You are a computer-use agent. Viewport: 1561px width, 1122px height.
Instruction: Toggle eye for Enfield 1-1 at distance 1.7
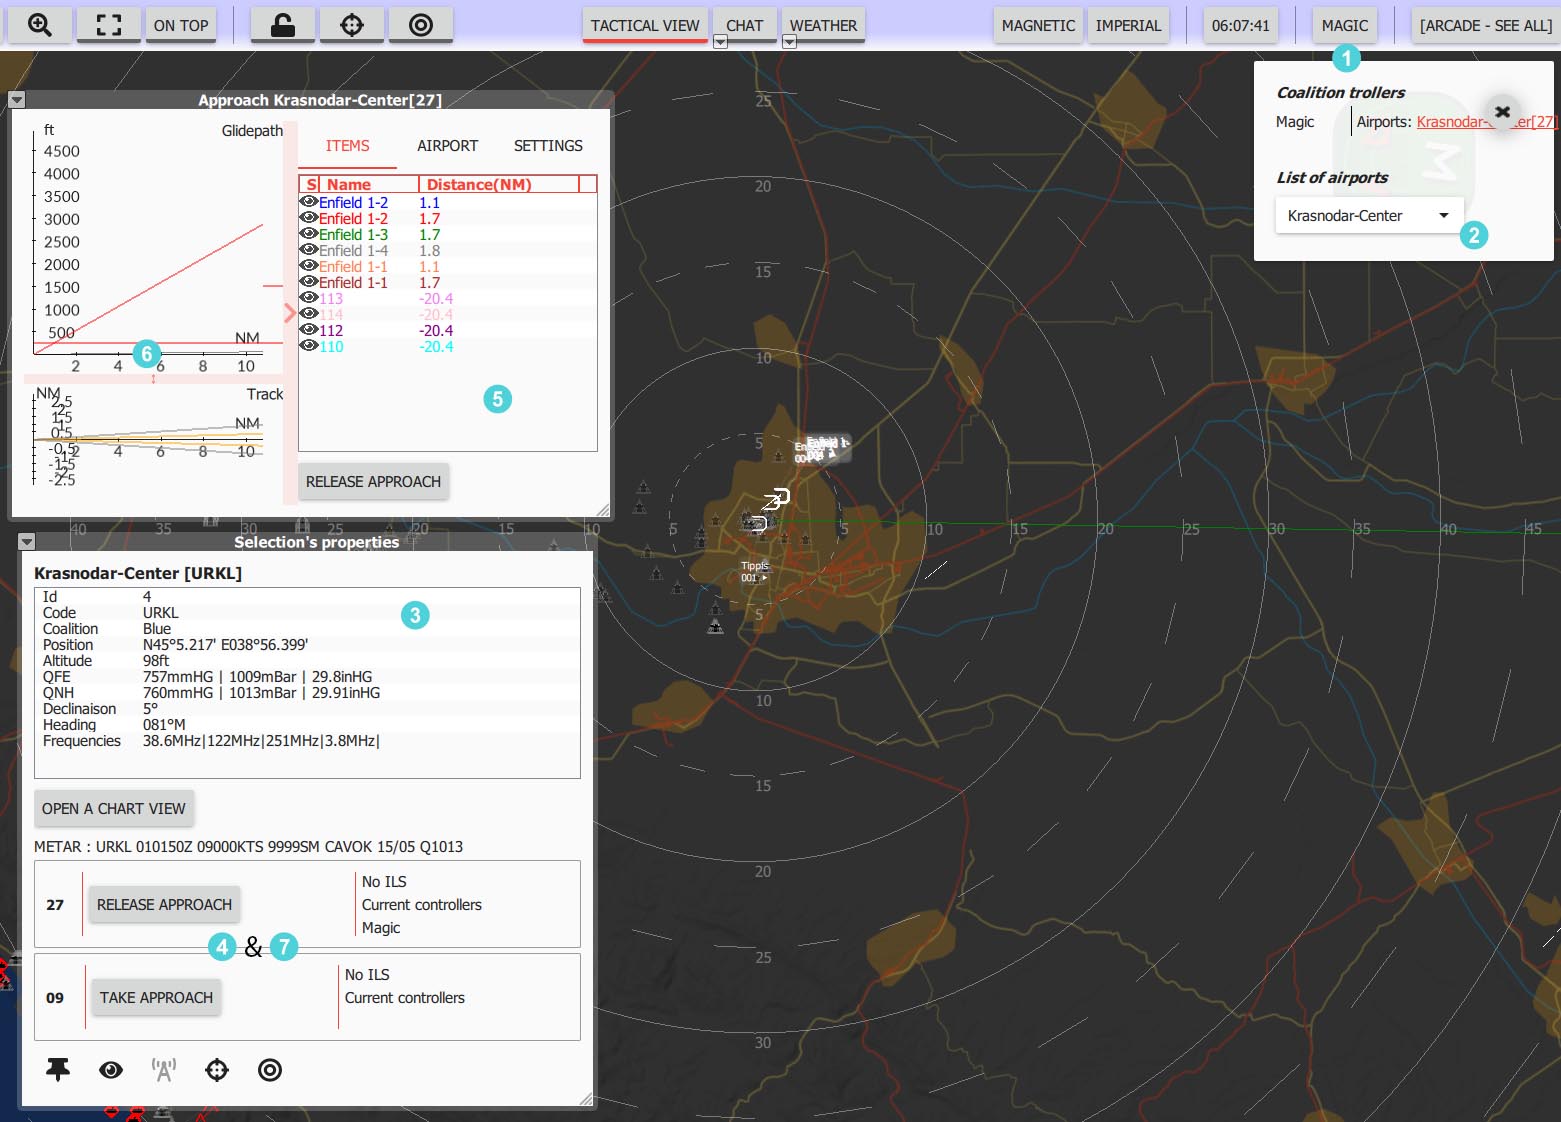click(x=309, y=282)
